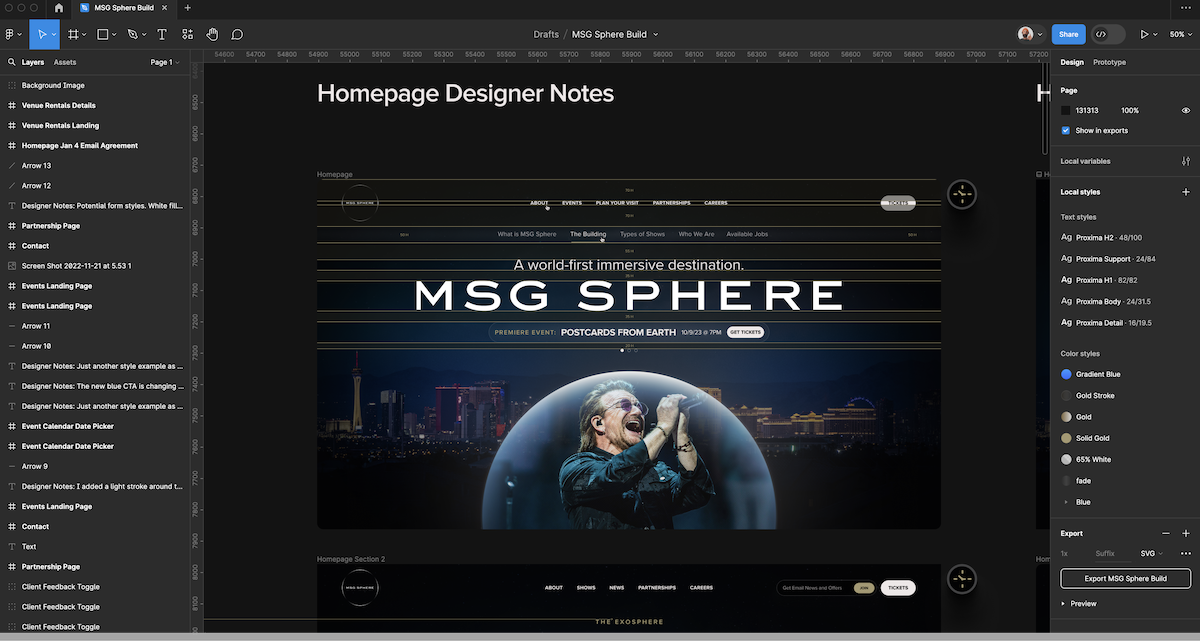
Task: Click Export MSG Sphere Build button
Action: pos(1126,579)
